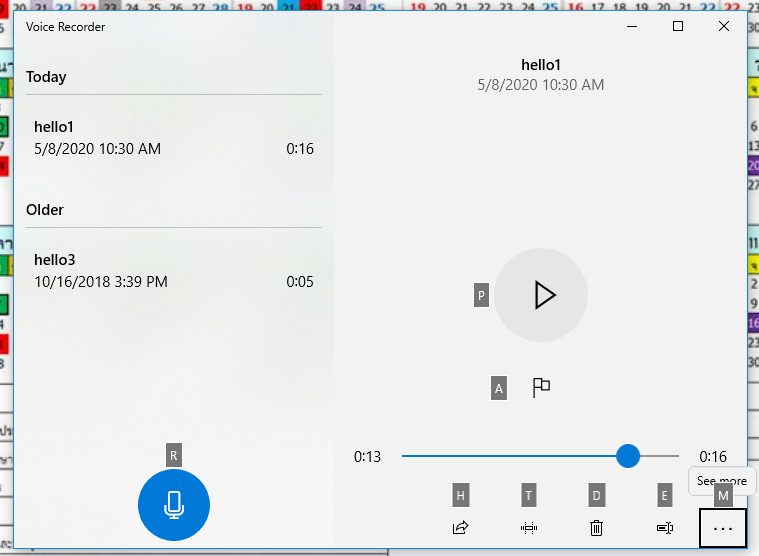The width and height of the screenshot is (759, 556).
Task: Click the Older section header
Action: (x=45, y=210)
